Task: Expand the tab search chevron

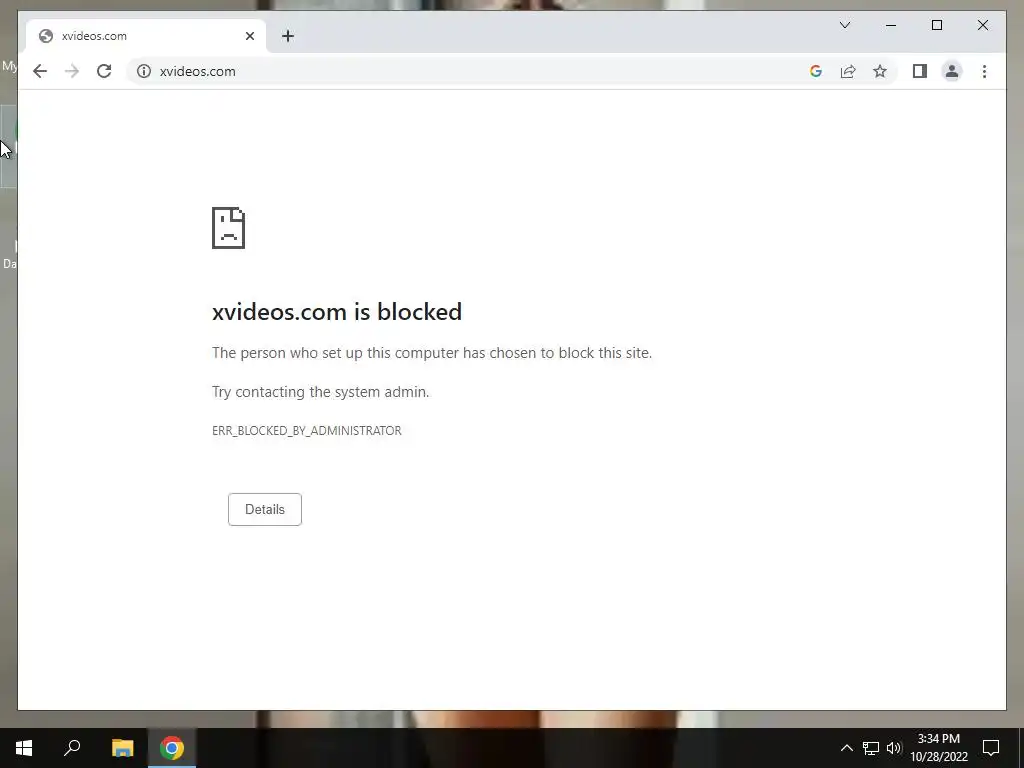Action: (x=845, y=25)
